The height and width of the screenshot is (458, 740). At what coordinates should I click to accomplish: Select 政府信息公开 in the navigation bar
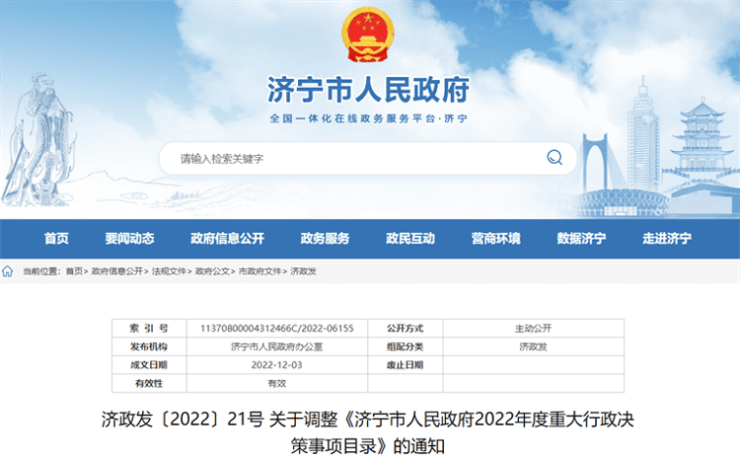(x=227, y=239)
